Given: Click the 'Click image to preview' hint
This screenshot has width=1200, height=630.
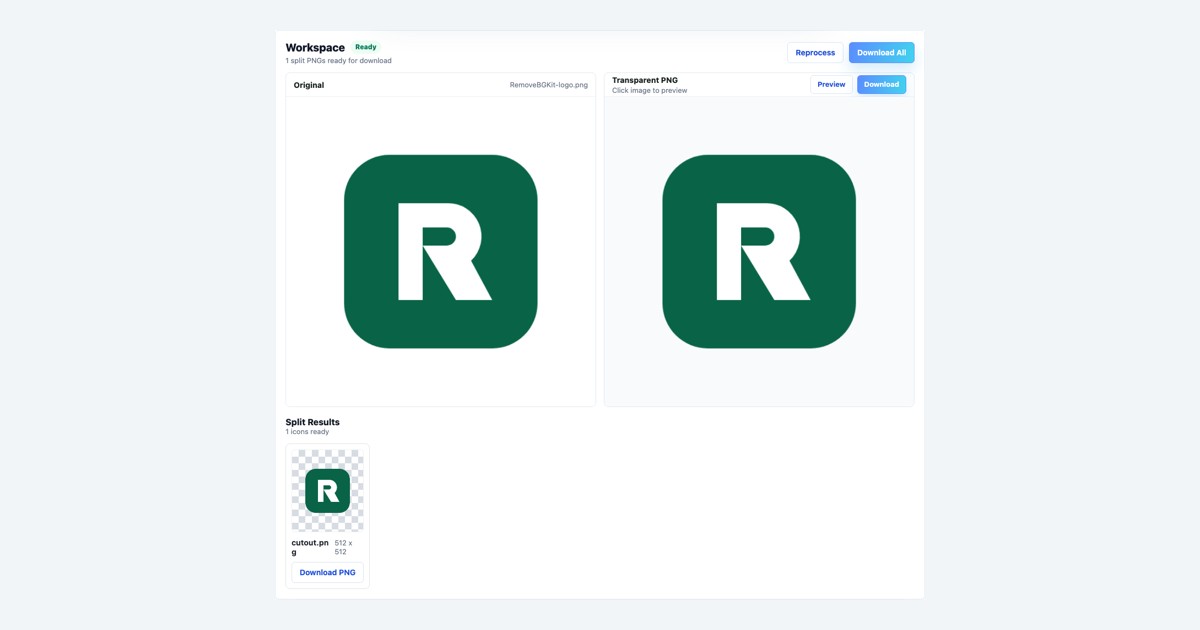Looking at the screenshot, I should [x=650, y=91].
